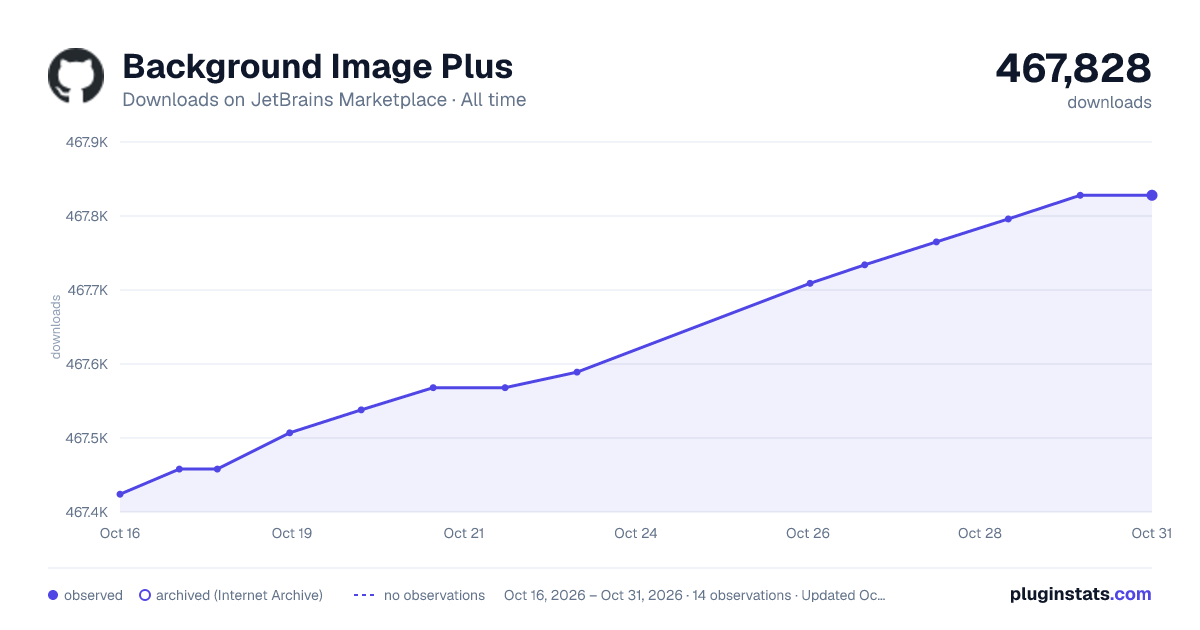This screenshot has width=1200, height=630.
Task: Click the 467.5K axis label
Action: point(87,438)
